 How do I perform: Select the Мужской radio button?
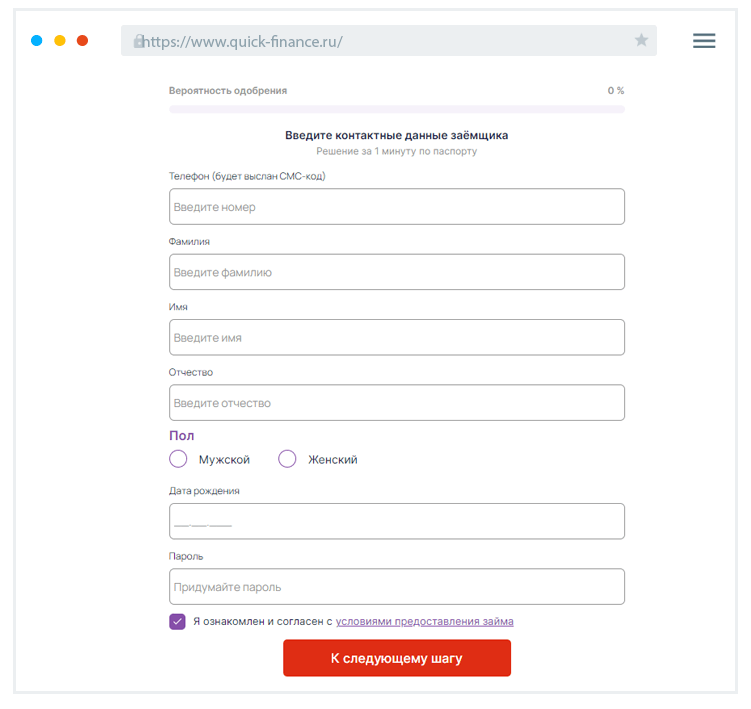click(x=178, y=459)
